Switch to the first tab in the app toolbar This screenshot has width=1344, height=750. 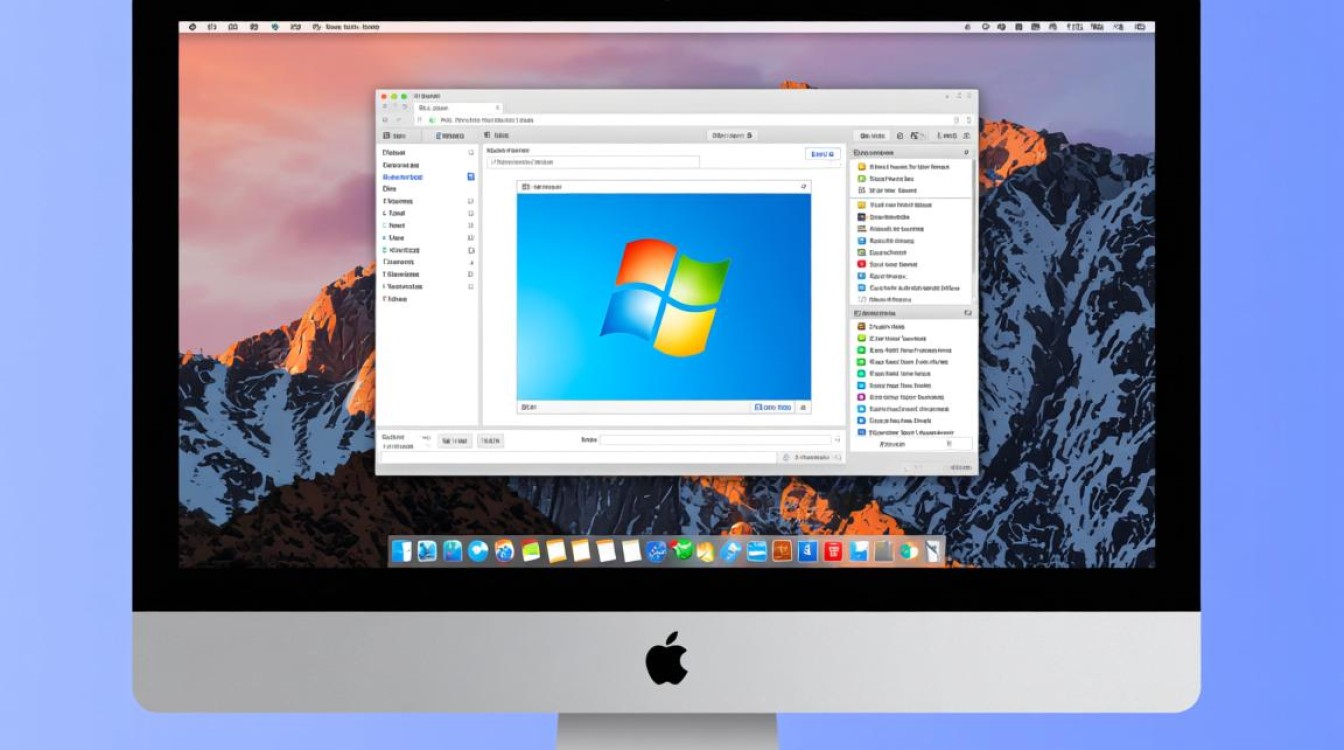tap(394, 135)
